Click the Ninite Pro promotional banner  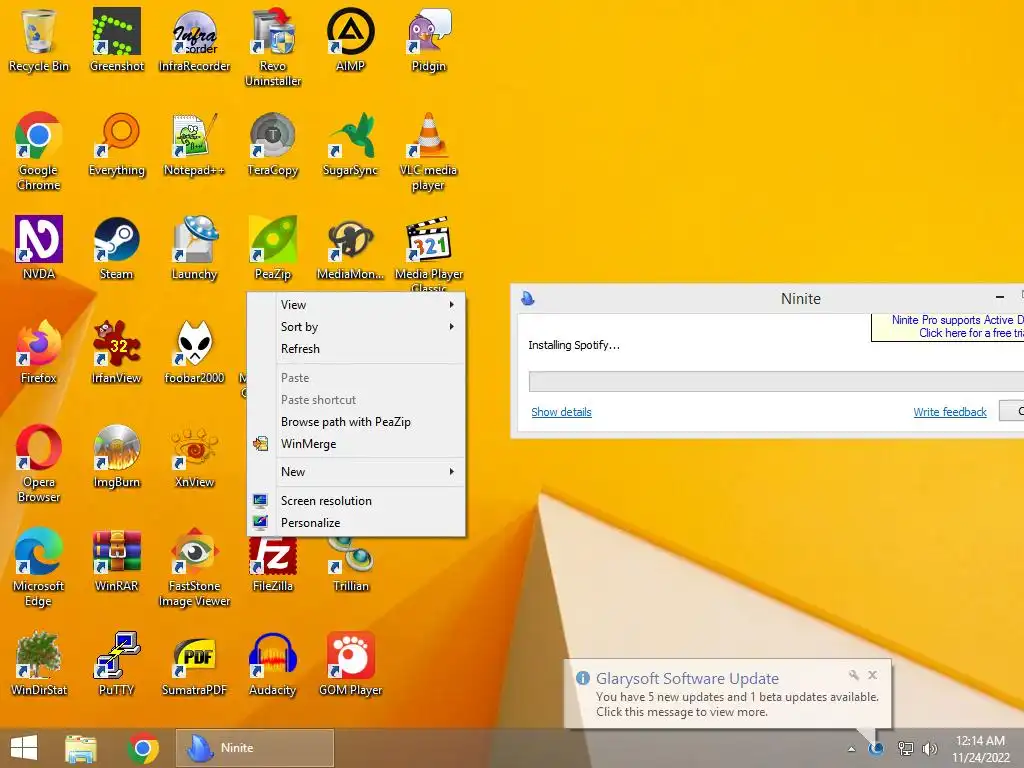pyautogui.click(x=948, y=327)
